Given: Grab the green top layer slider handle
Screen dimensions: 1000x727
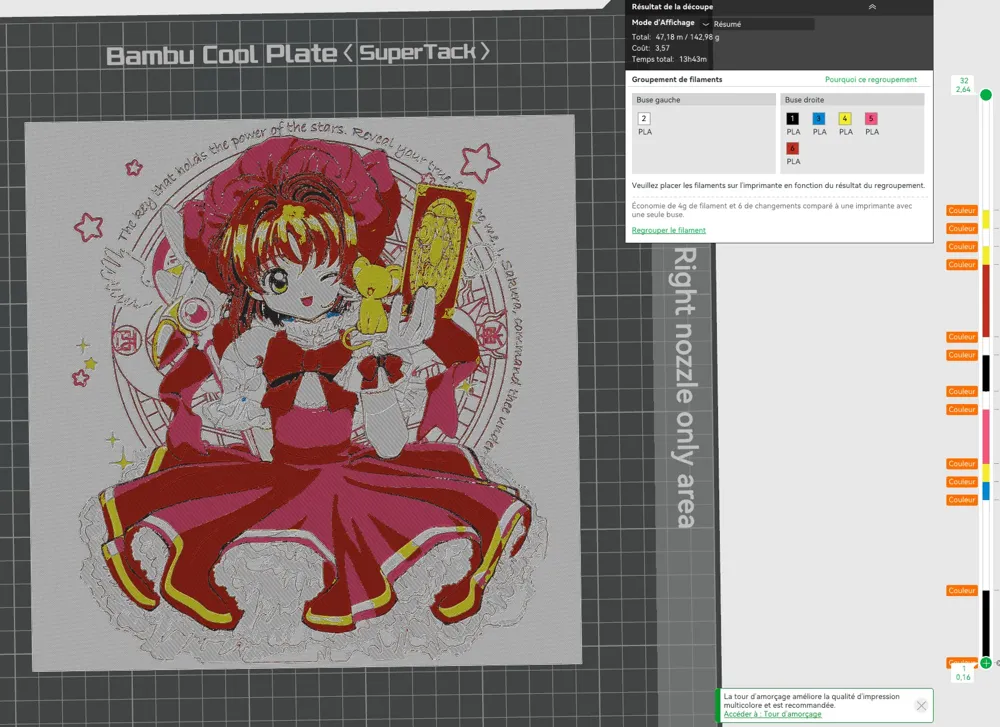Looking at the screenshot, I should click(x=986, y=95).
